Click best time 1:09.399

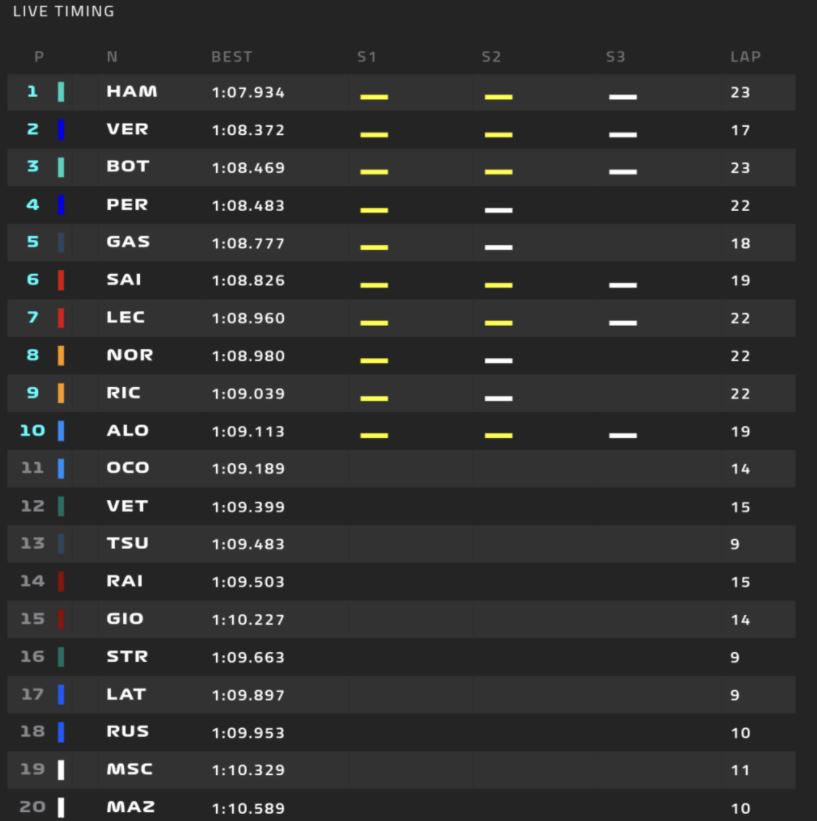point(248,507)
